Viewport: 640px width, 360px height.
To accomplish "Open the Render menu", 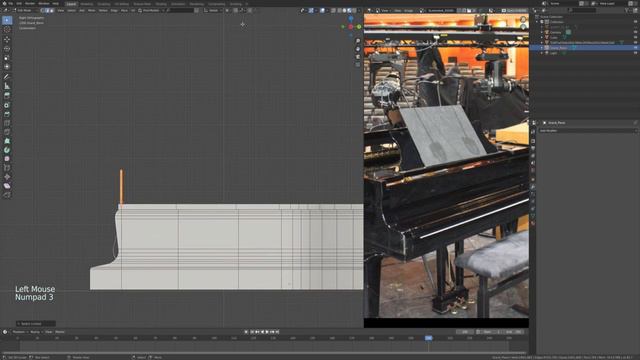I will pyautogui.click(x=30, y=3).
